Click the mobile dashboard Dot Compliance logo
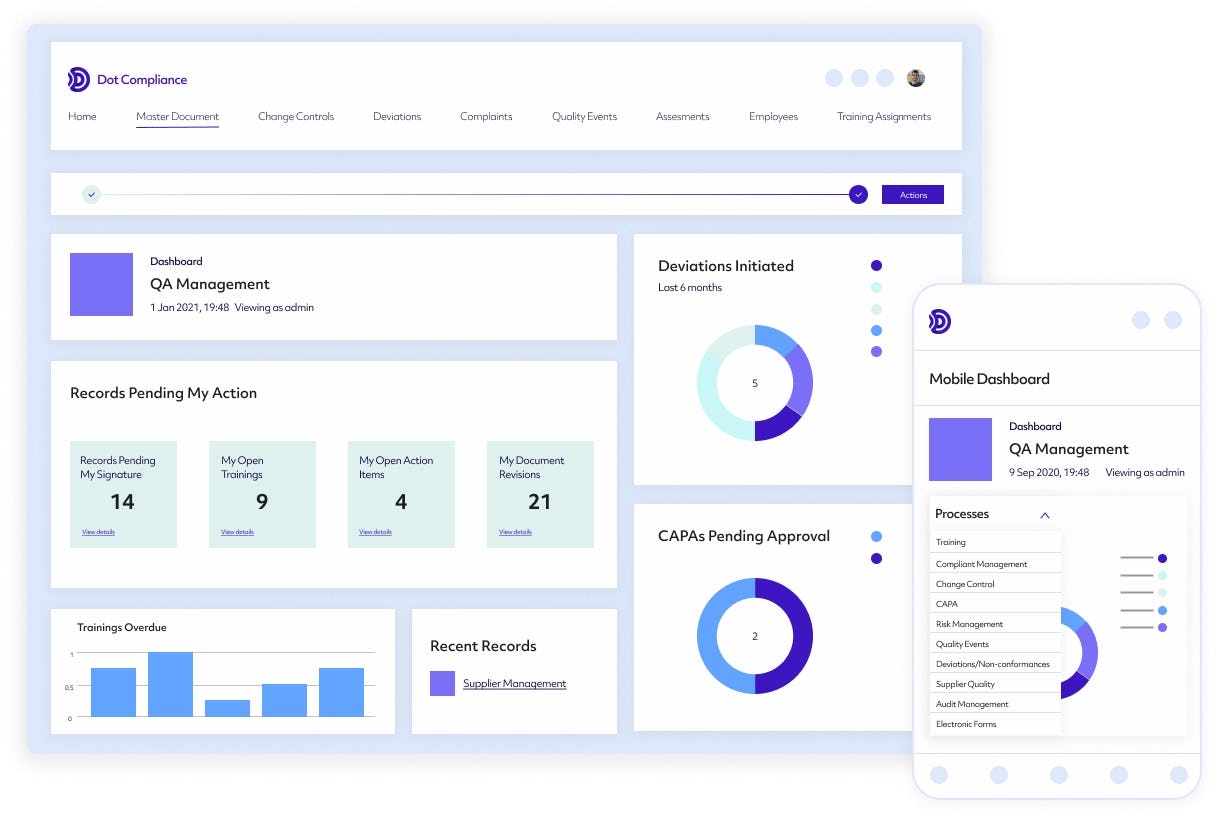The height and width of the screenshot is (820, 1220). coord(937,321)
